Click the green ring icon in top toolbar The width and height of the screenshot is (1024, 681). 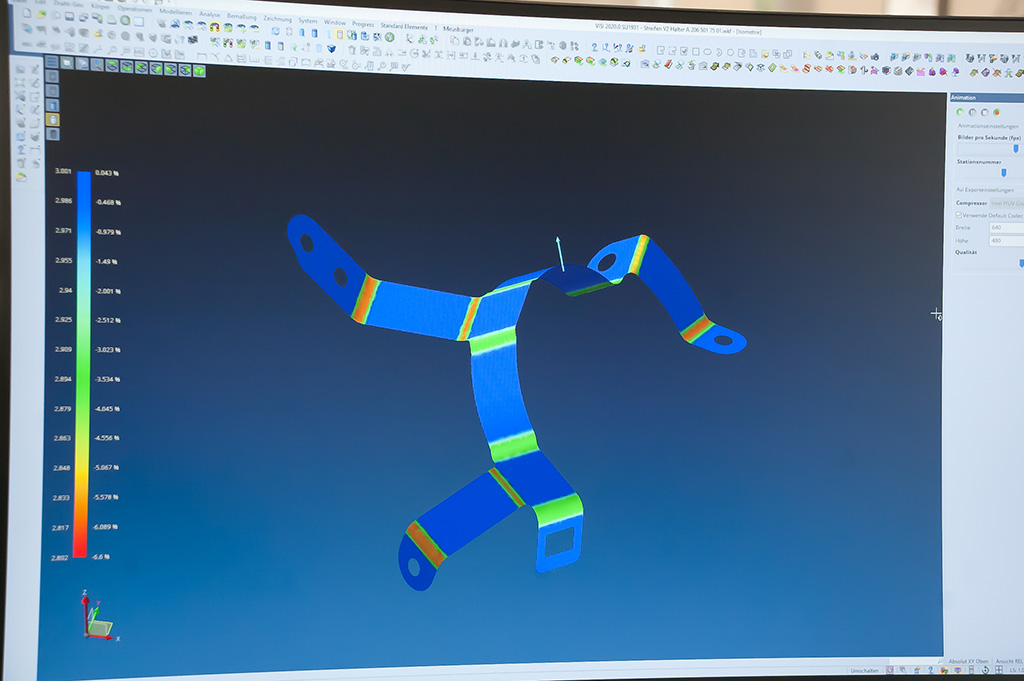point(125,20)
